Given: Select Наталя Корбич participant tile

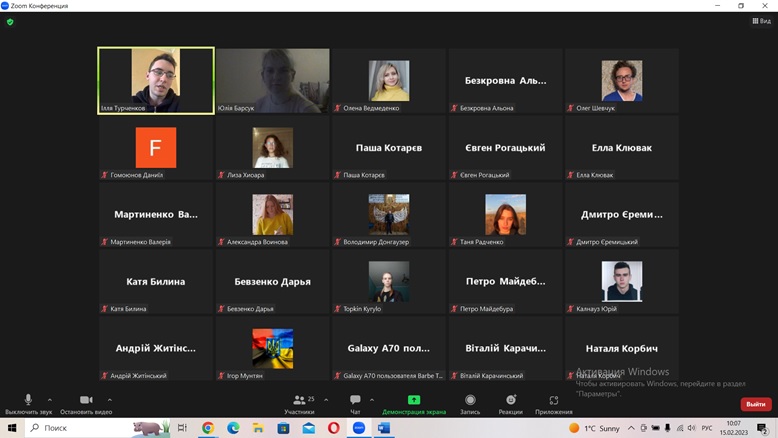Looking at the screenshot, I should [622, 349].
